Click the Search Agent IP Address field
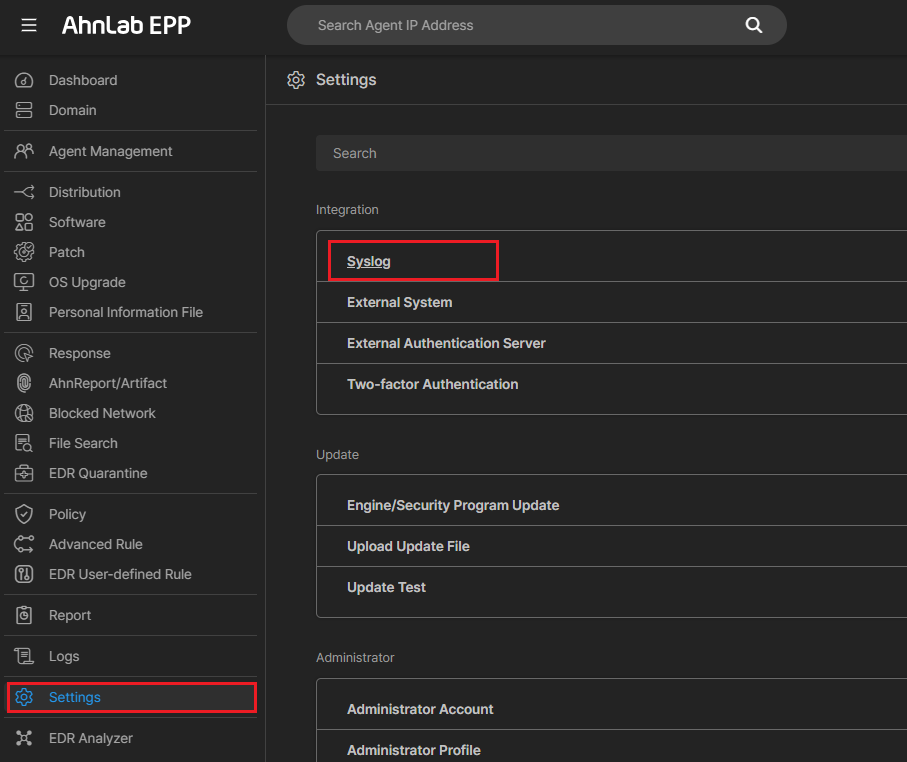The height and width of the screenshot is (762, 907). [536, 25]
